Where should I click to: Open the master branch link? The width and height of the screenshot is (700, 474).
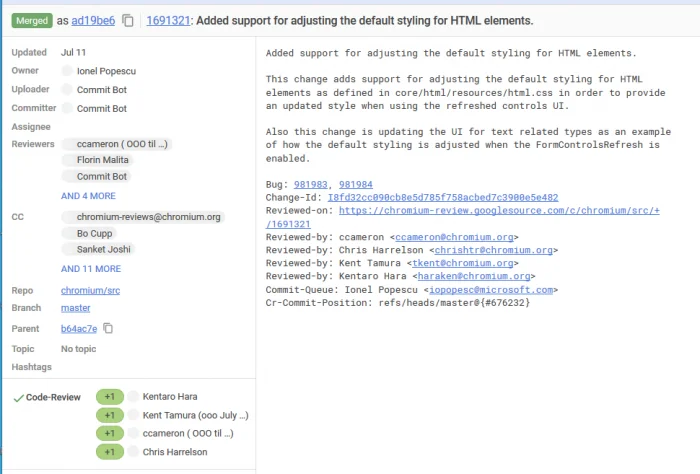point(75,308)
